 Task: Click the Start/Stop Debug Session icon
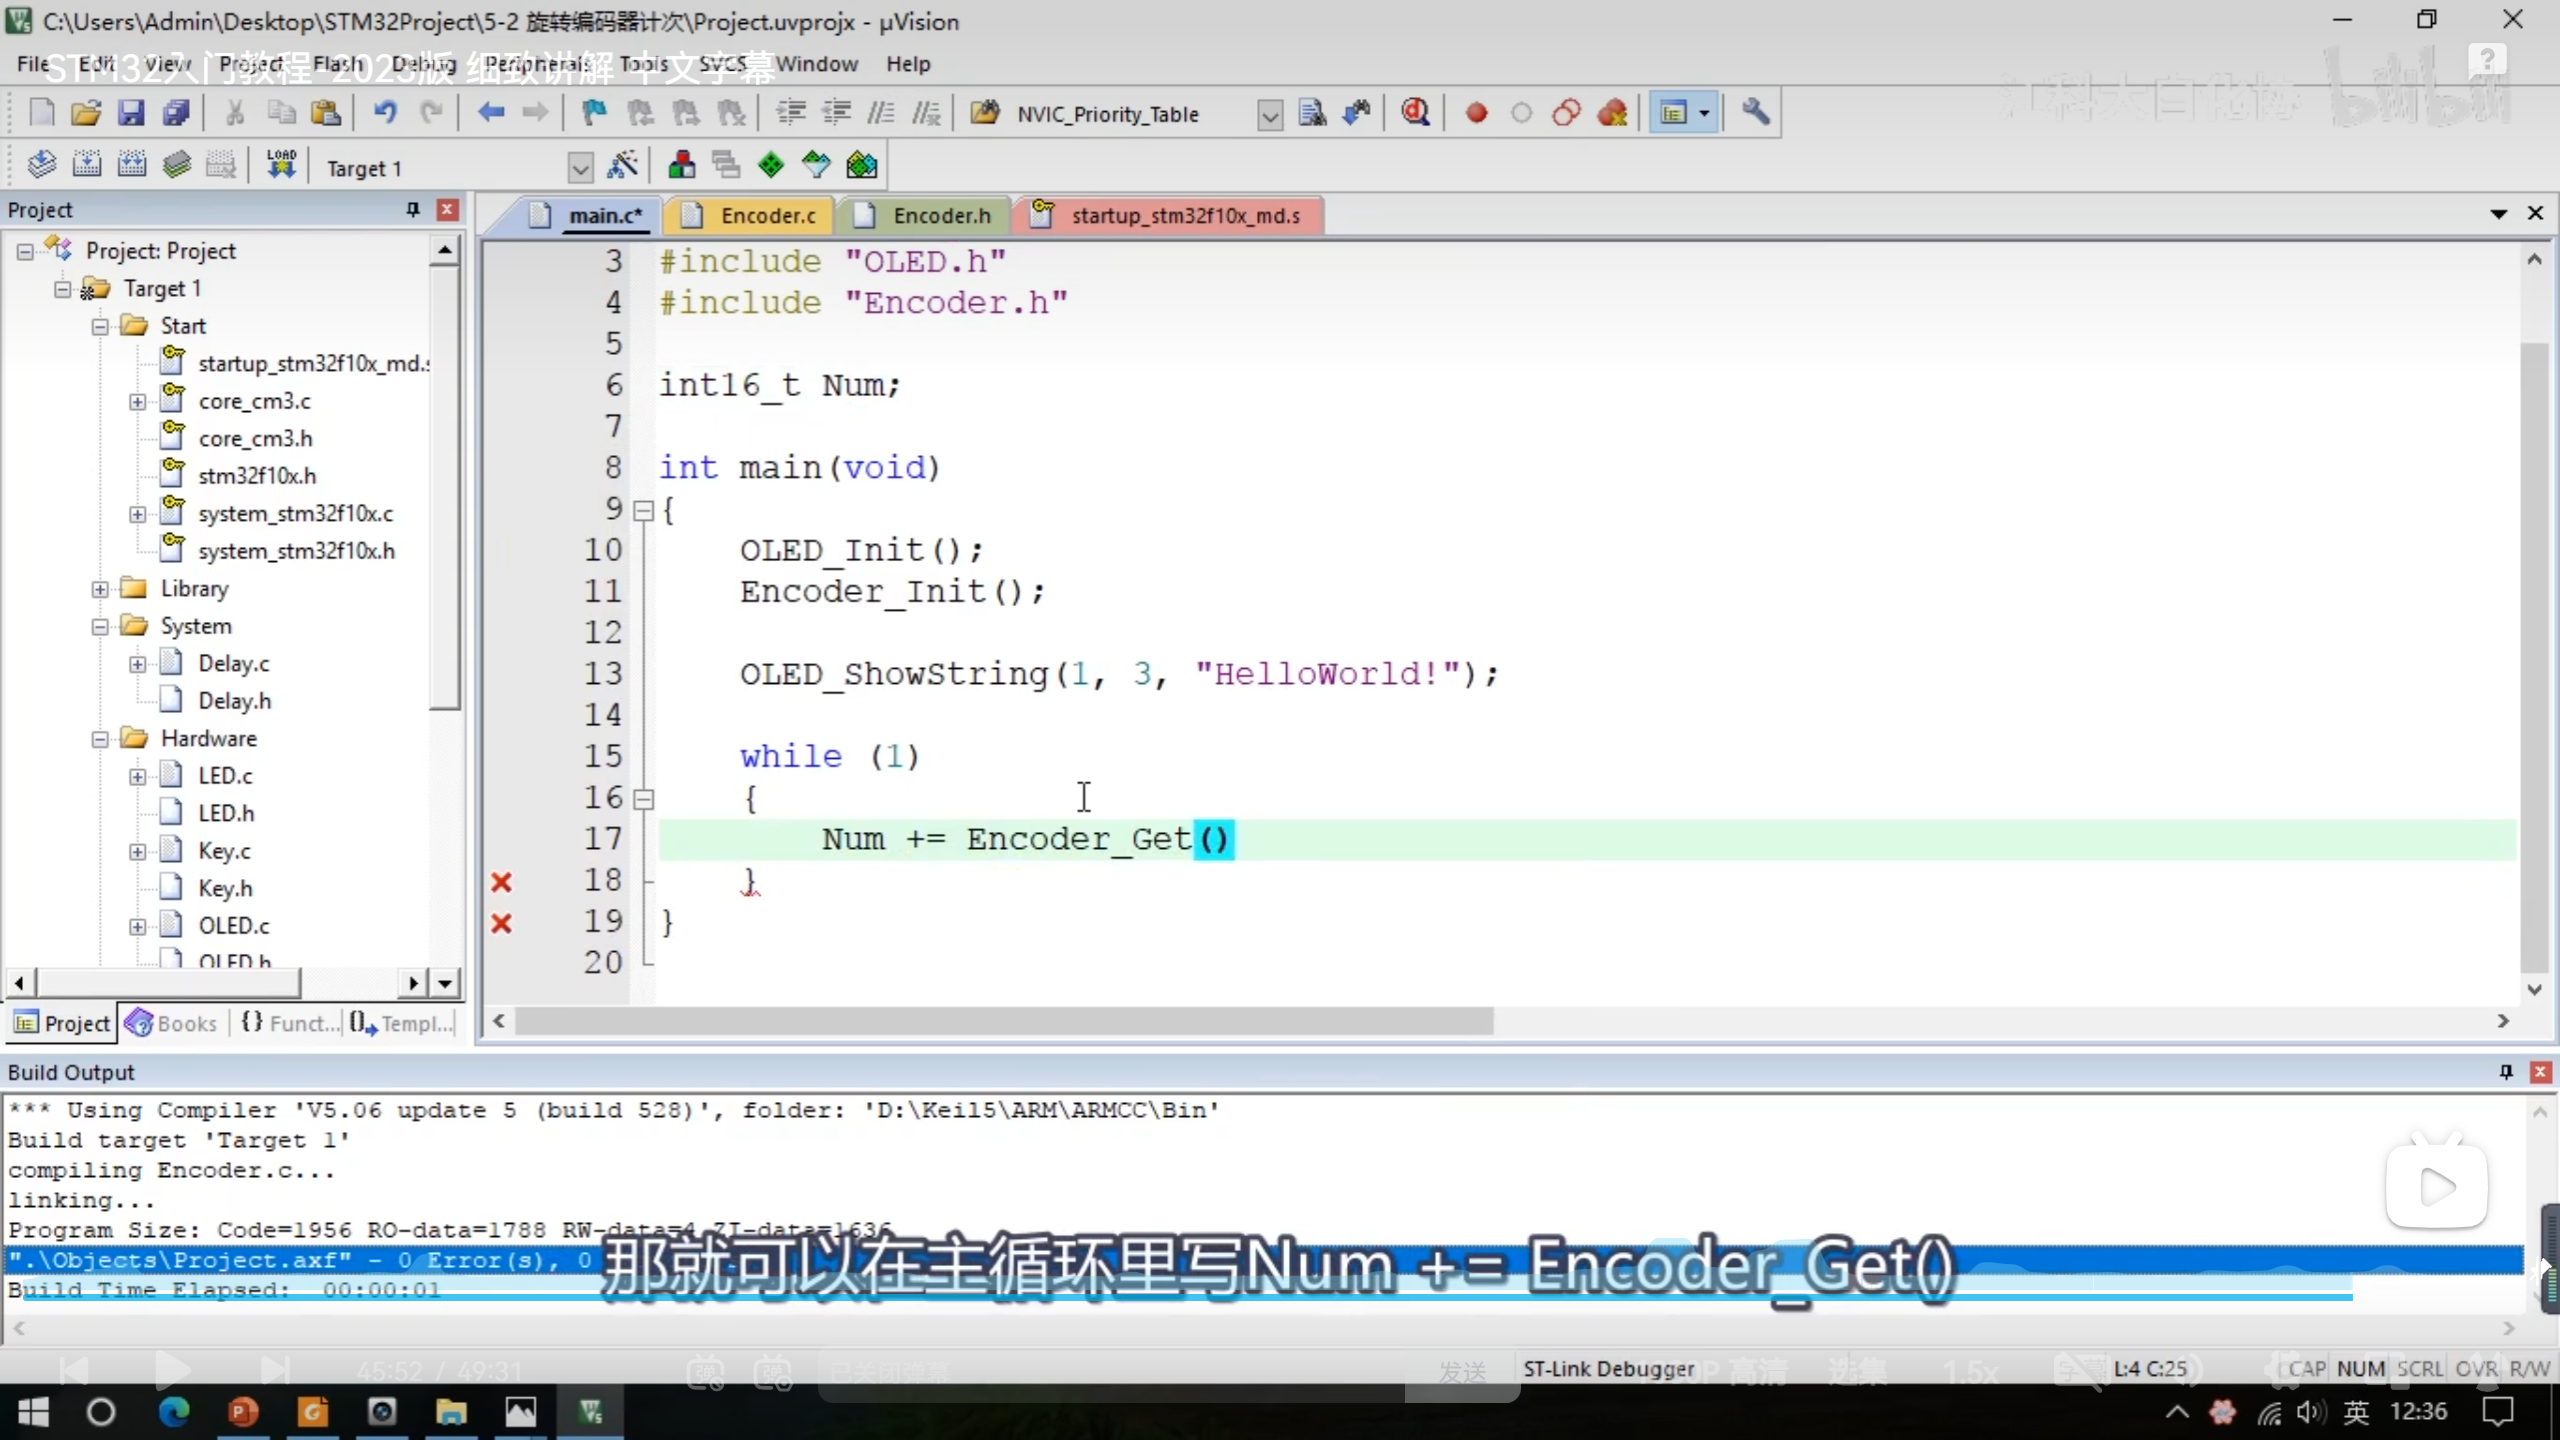click(x=1415, y=113)
